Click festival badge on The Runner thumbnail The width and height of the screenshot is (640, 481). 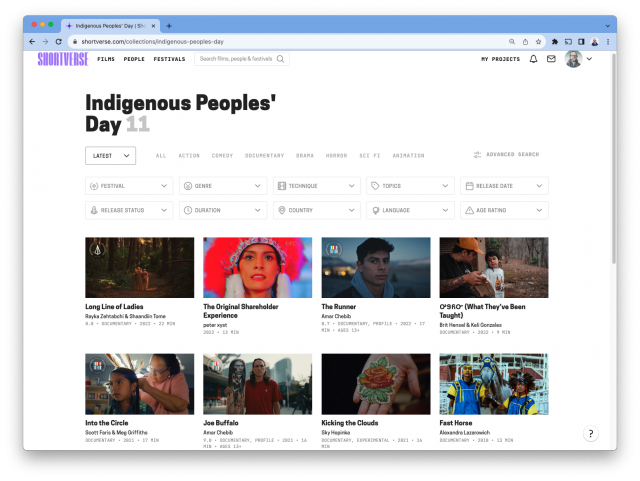pos(334,249)
